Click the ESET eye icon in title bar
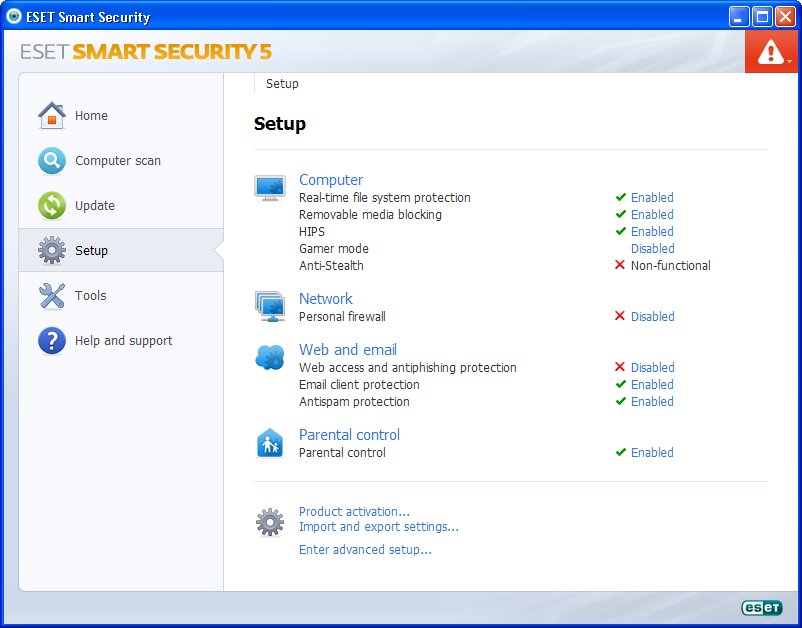This screenshot has height=628, width=802. coord(14,16)
